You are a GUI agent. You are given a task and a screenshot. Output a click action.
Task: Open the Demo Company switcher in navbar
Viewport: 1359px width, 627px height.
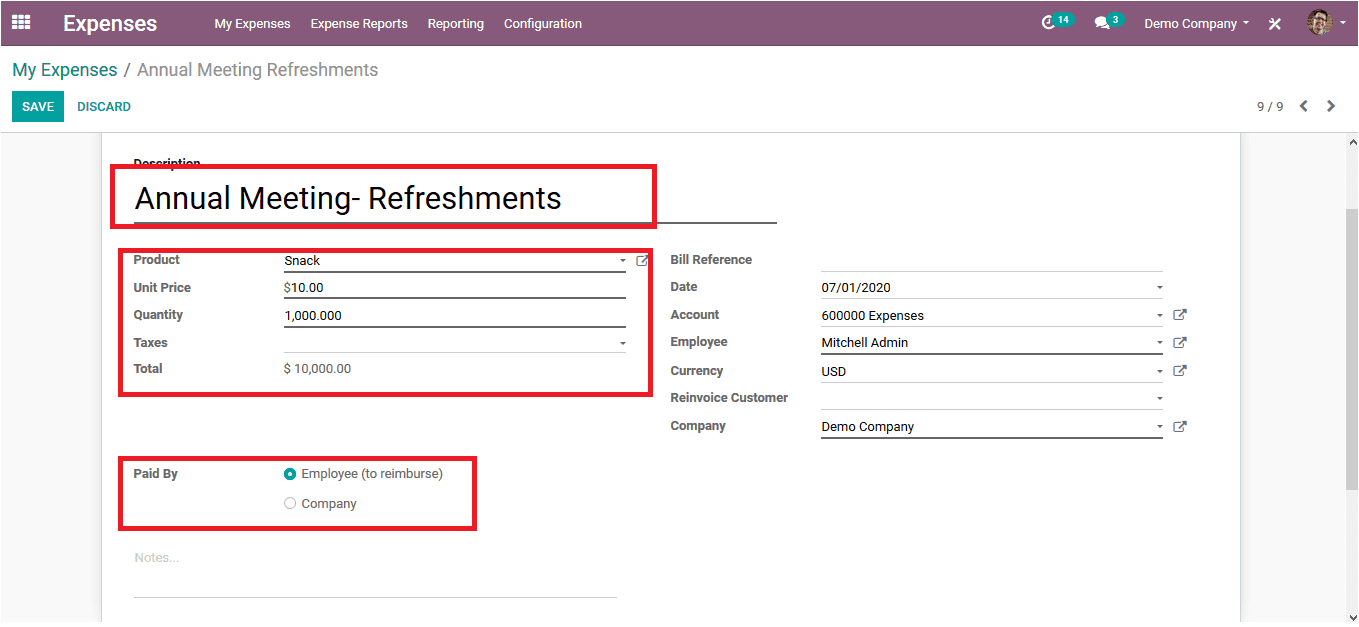[1196, 23]
